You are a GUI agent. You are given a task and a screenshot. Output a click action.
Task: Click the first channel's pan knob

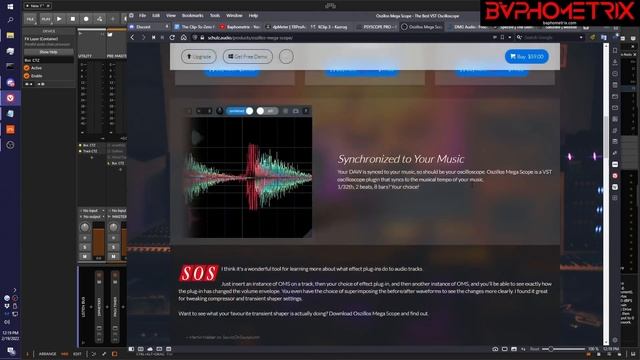pyautogui.click(x=85, y=227)
